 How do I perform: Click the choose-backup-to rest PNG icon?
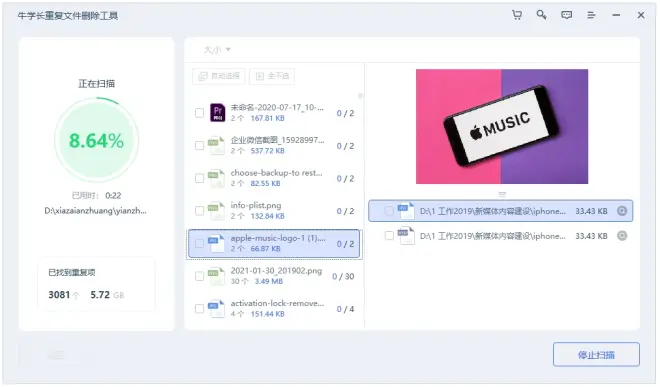216,178
